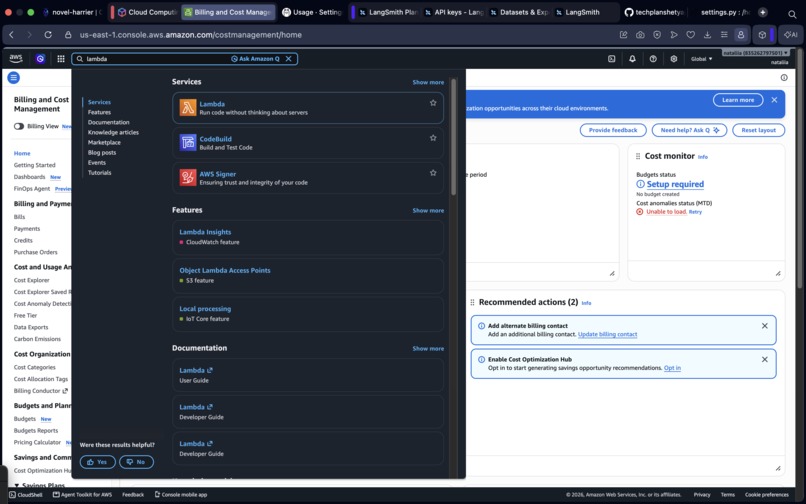The image size is (806, 504).
Task: Select the Documentation search filter
Action: click(x=108, y=122)
